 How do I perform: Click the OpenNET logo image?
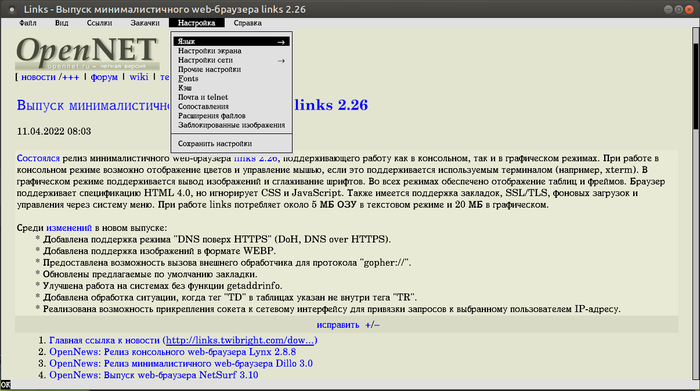point(88,53)
